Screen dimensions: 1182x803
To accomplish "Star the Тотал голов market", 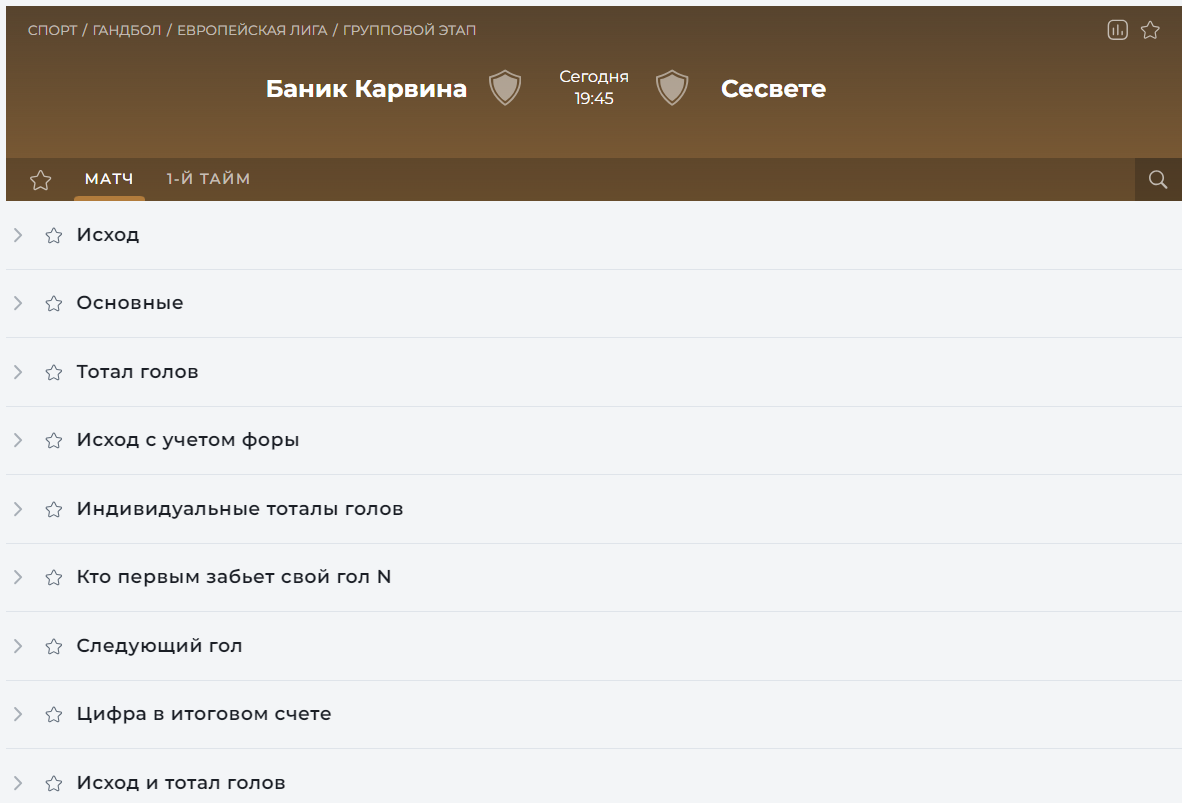I will [54, 372].
